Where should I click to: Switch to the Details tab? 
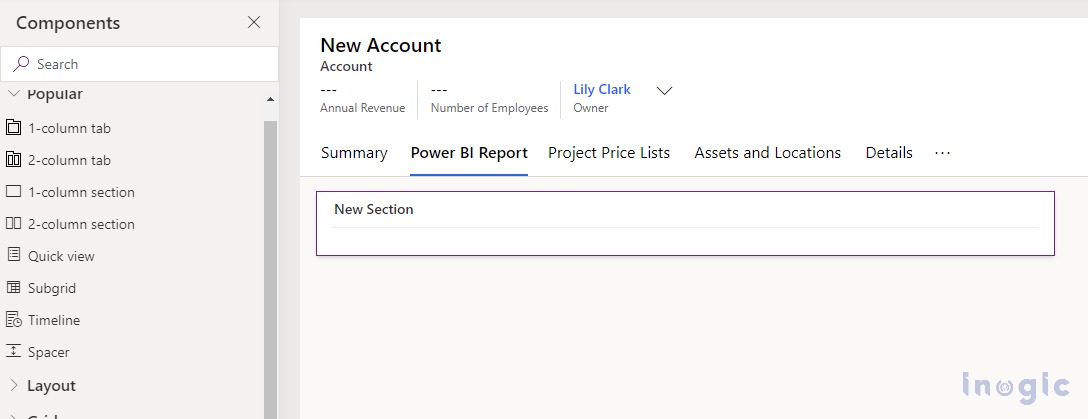tap(889, 153)
